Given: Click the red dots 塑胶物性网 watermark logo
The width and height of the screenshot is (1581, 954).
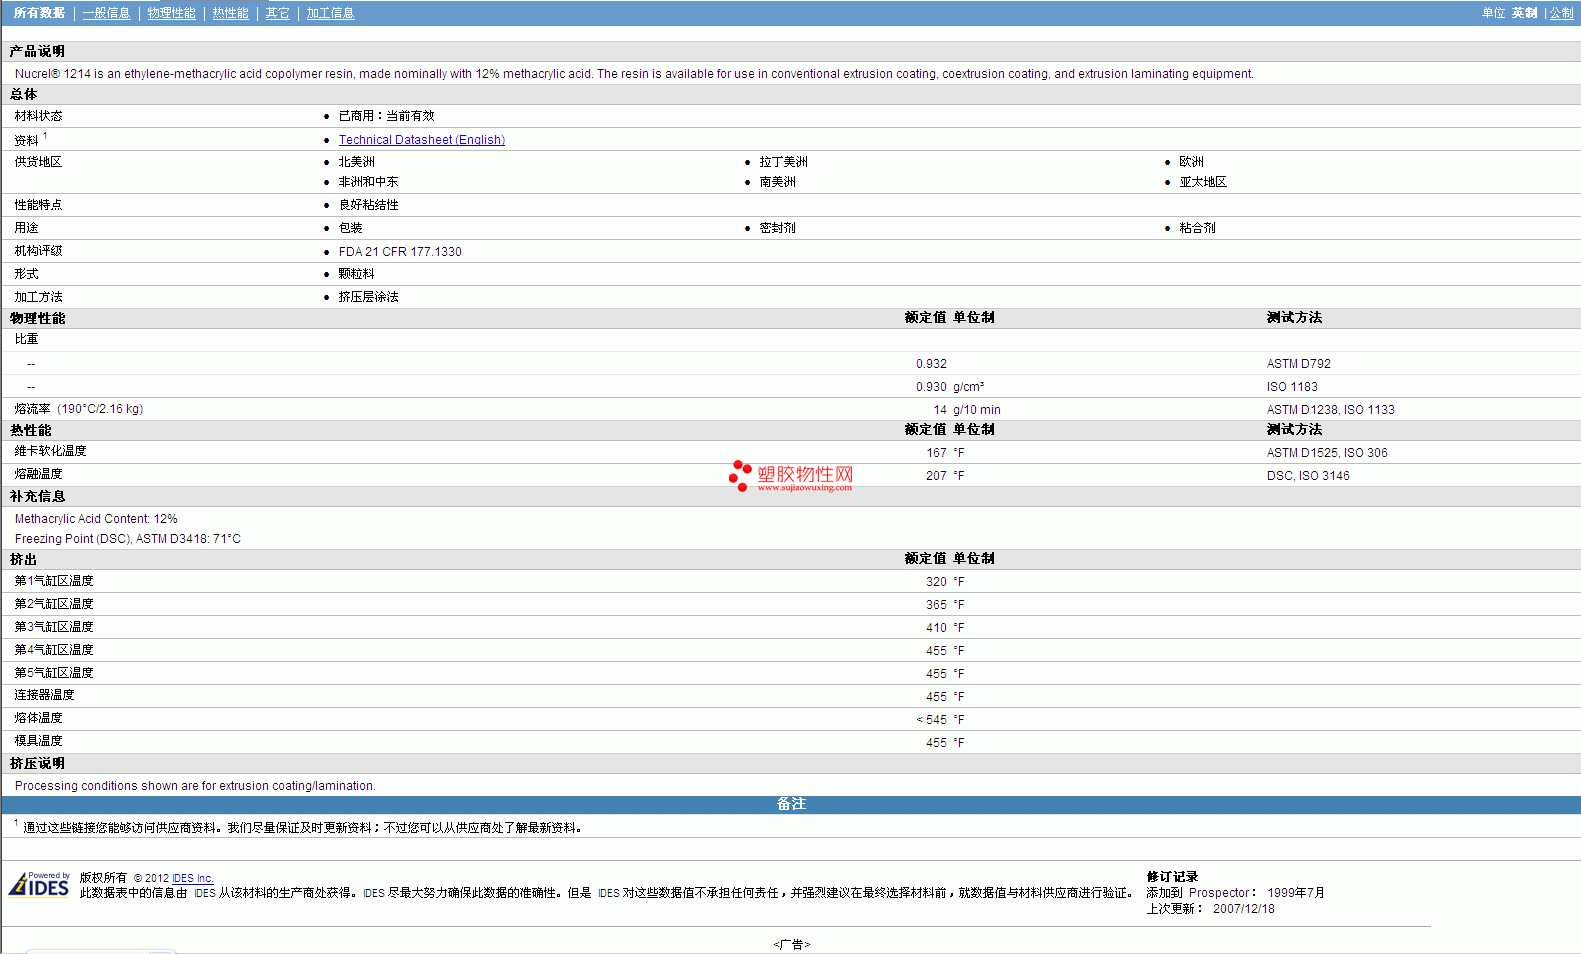Looking at the screenshot, I should click(740, 475).
